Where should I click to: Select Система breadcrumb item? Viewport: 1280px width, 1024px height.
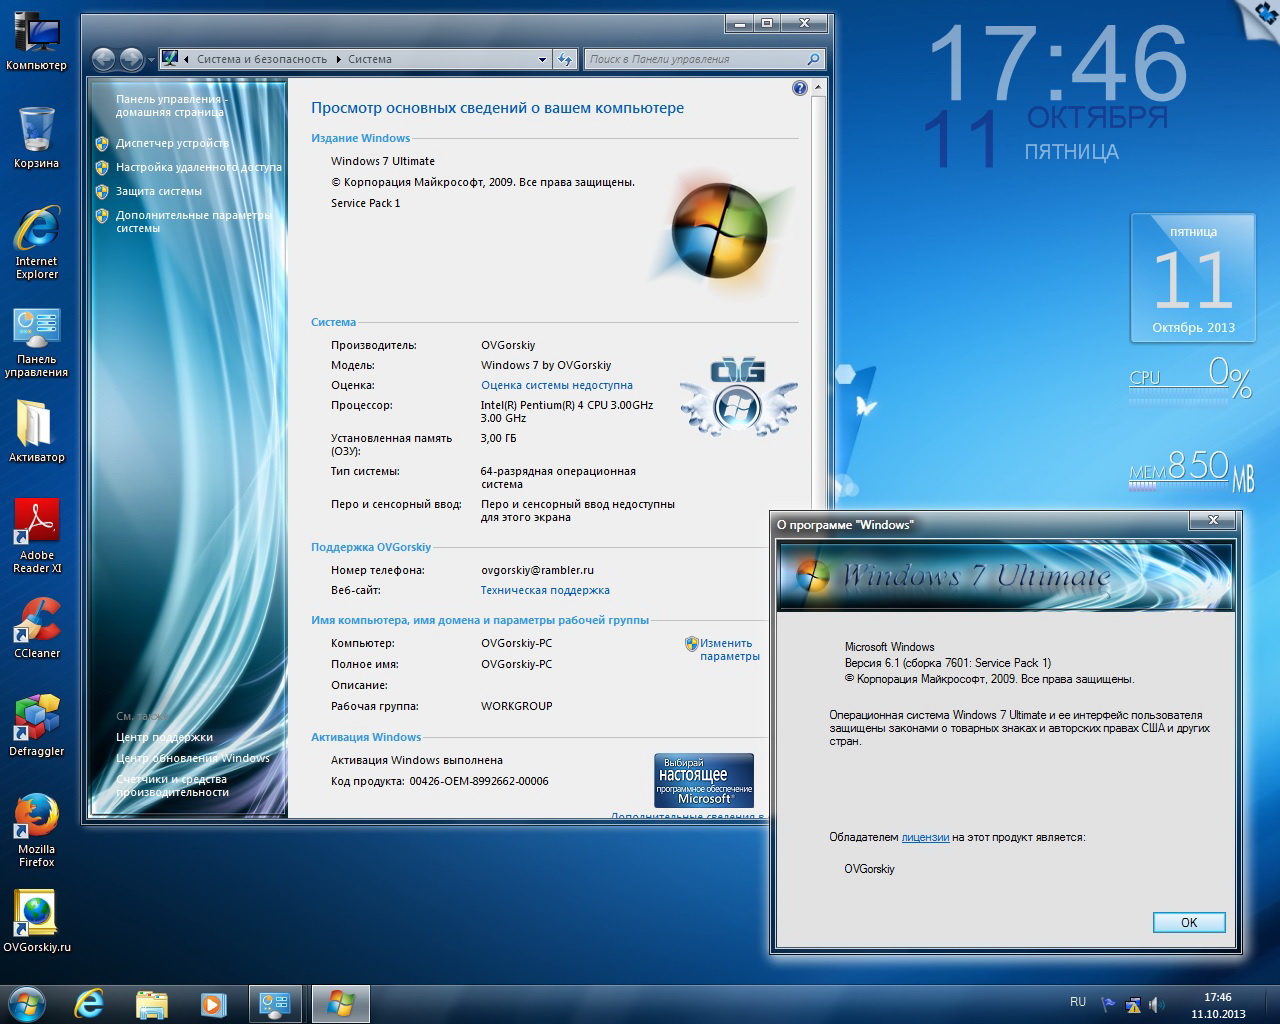pos(370,59)
